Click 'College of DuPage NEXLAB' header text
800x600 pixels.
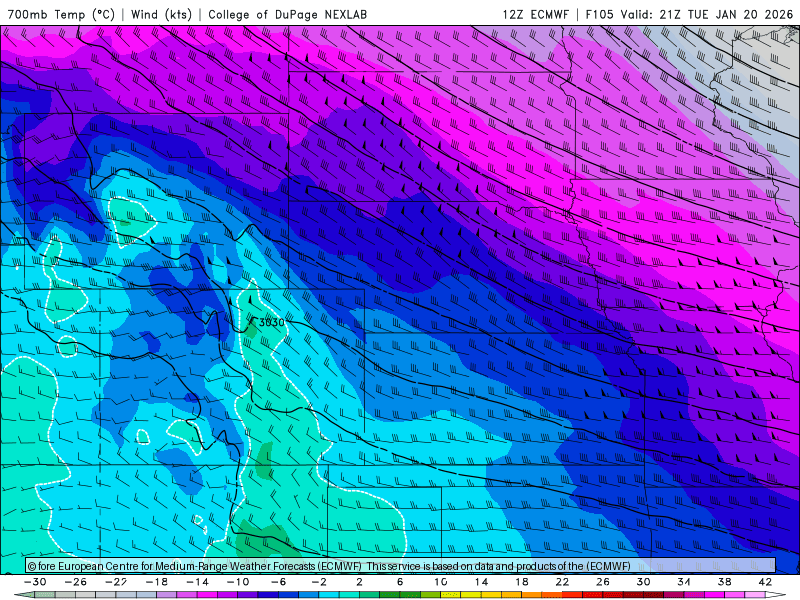tap(287, 14)
